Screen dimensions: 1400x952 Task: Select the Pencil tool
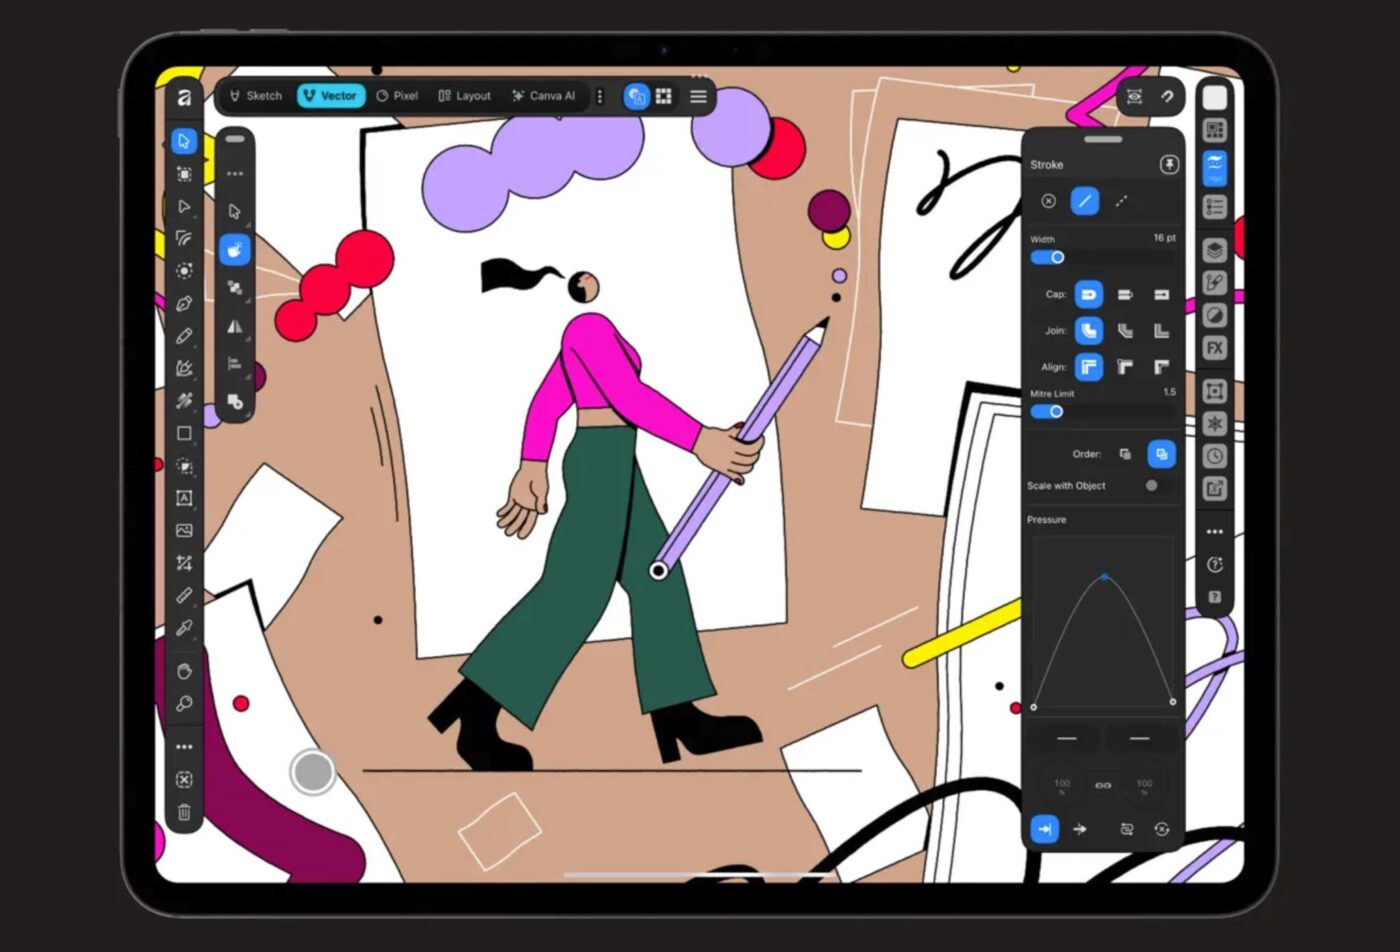[x=184, y=336]
